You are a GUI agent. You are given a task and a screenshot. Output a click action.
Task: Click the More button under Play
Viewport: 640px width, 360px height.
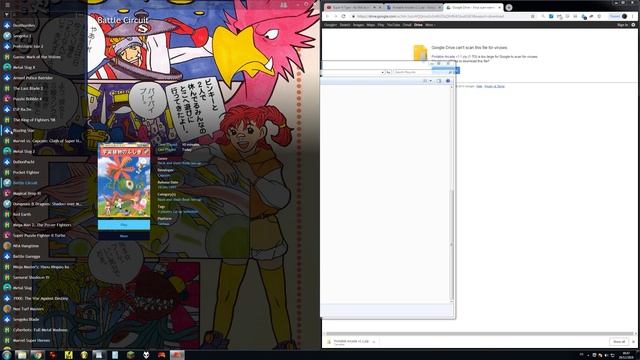[x=124, y=236]
